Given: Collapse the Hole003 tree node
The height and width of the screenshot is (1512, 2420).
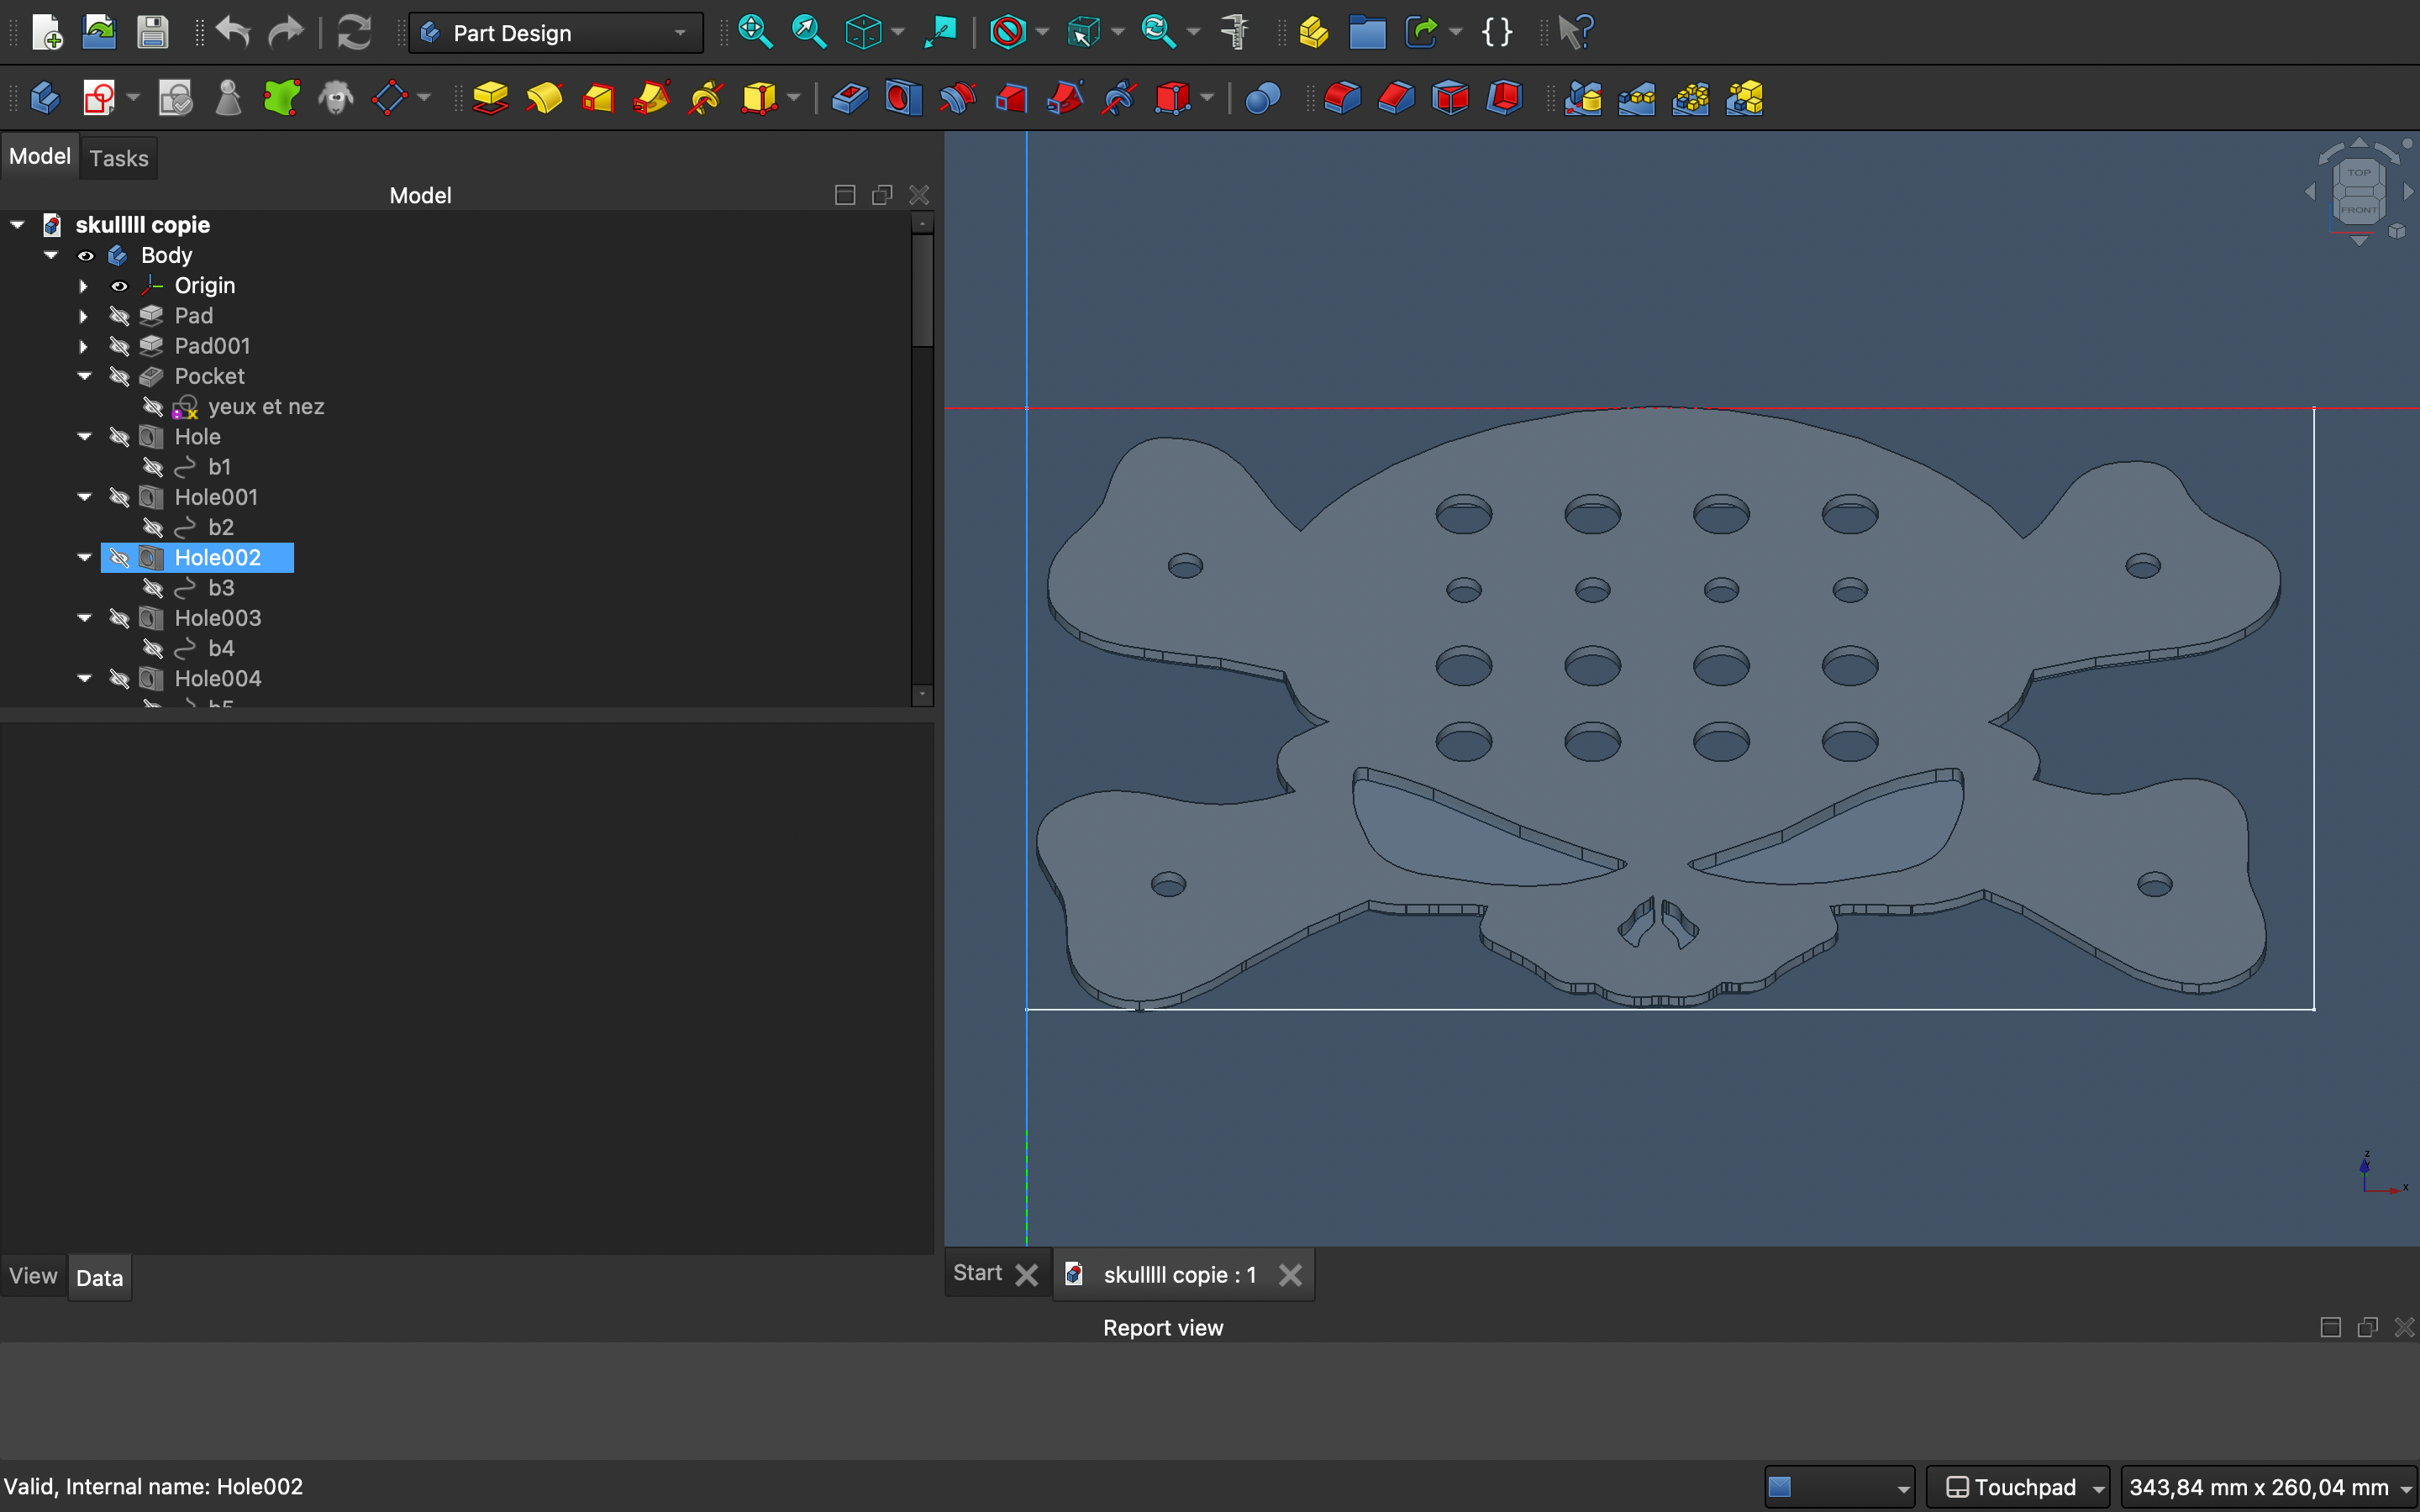Looking at the screenshot, I should (84, 618).
